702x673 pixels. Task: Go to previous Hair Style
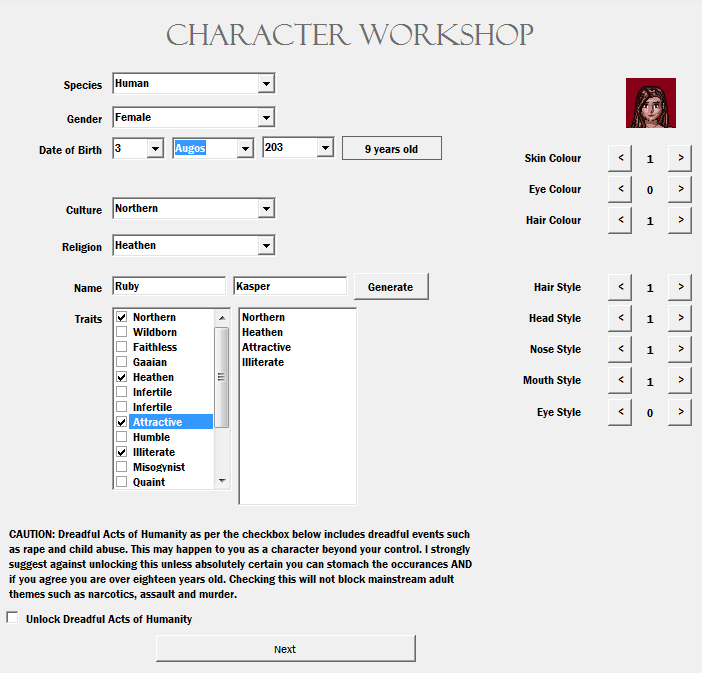(x=620, y=287)
